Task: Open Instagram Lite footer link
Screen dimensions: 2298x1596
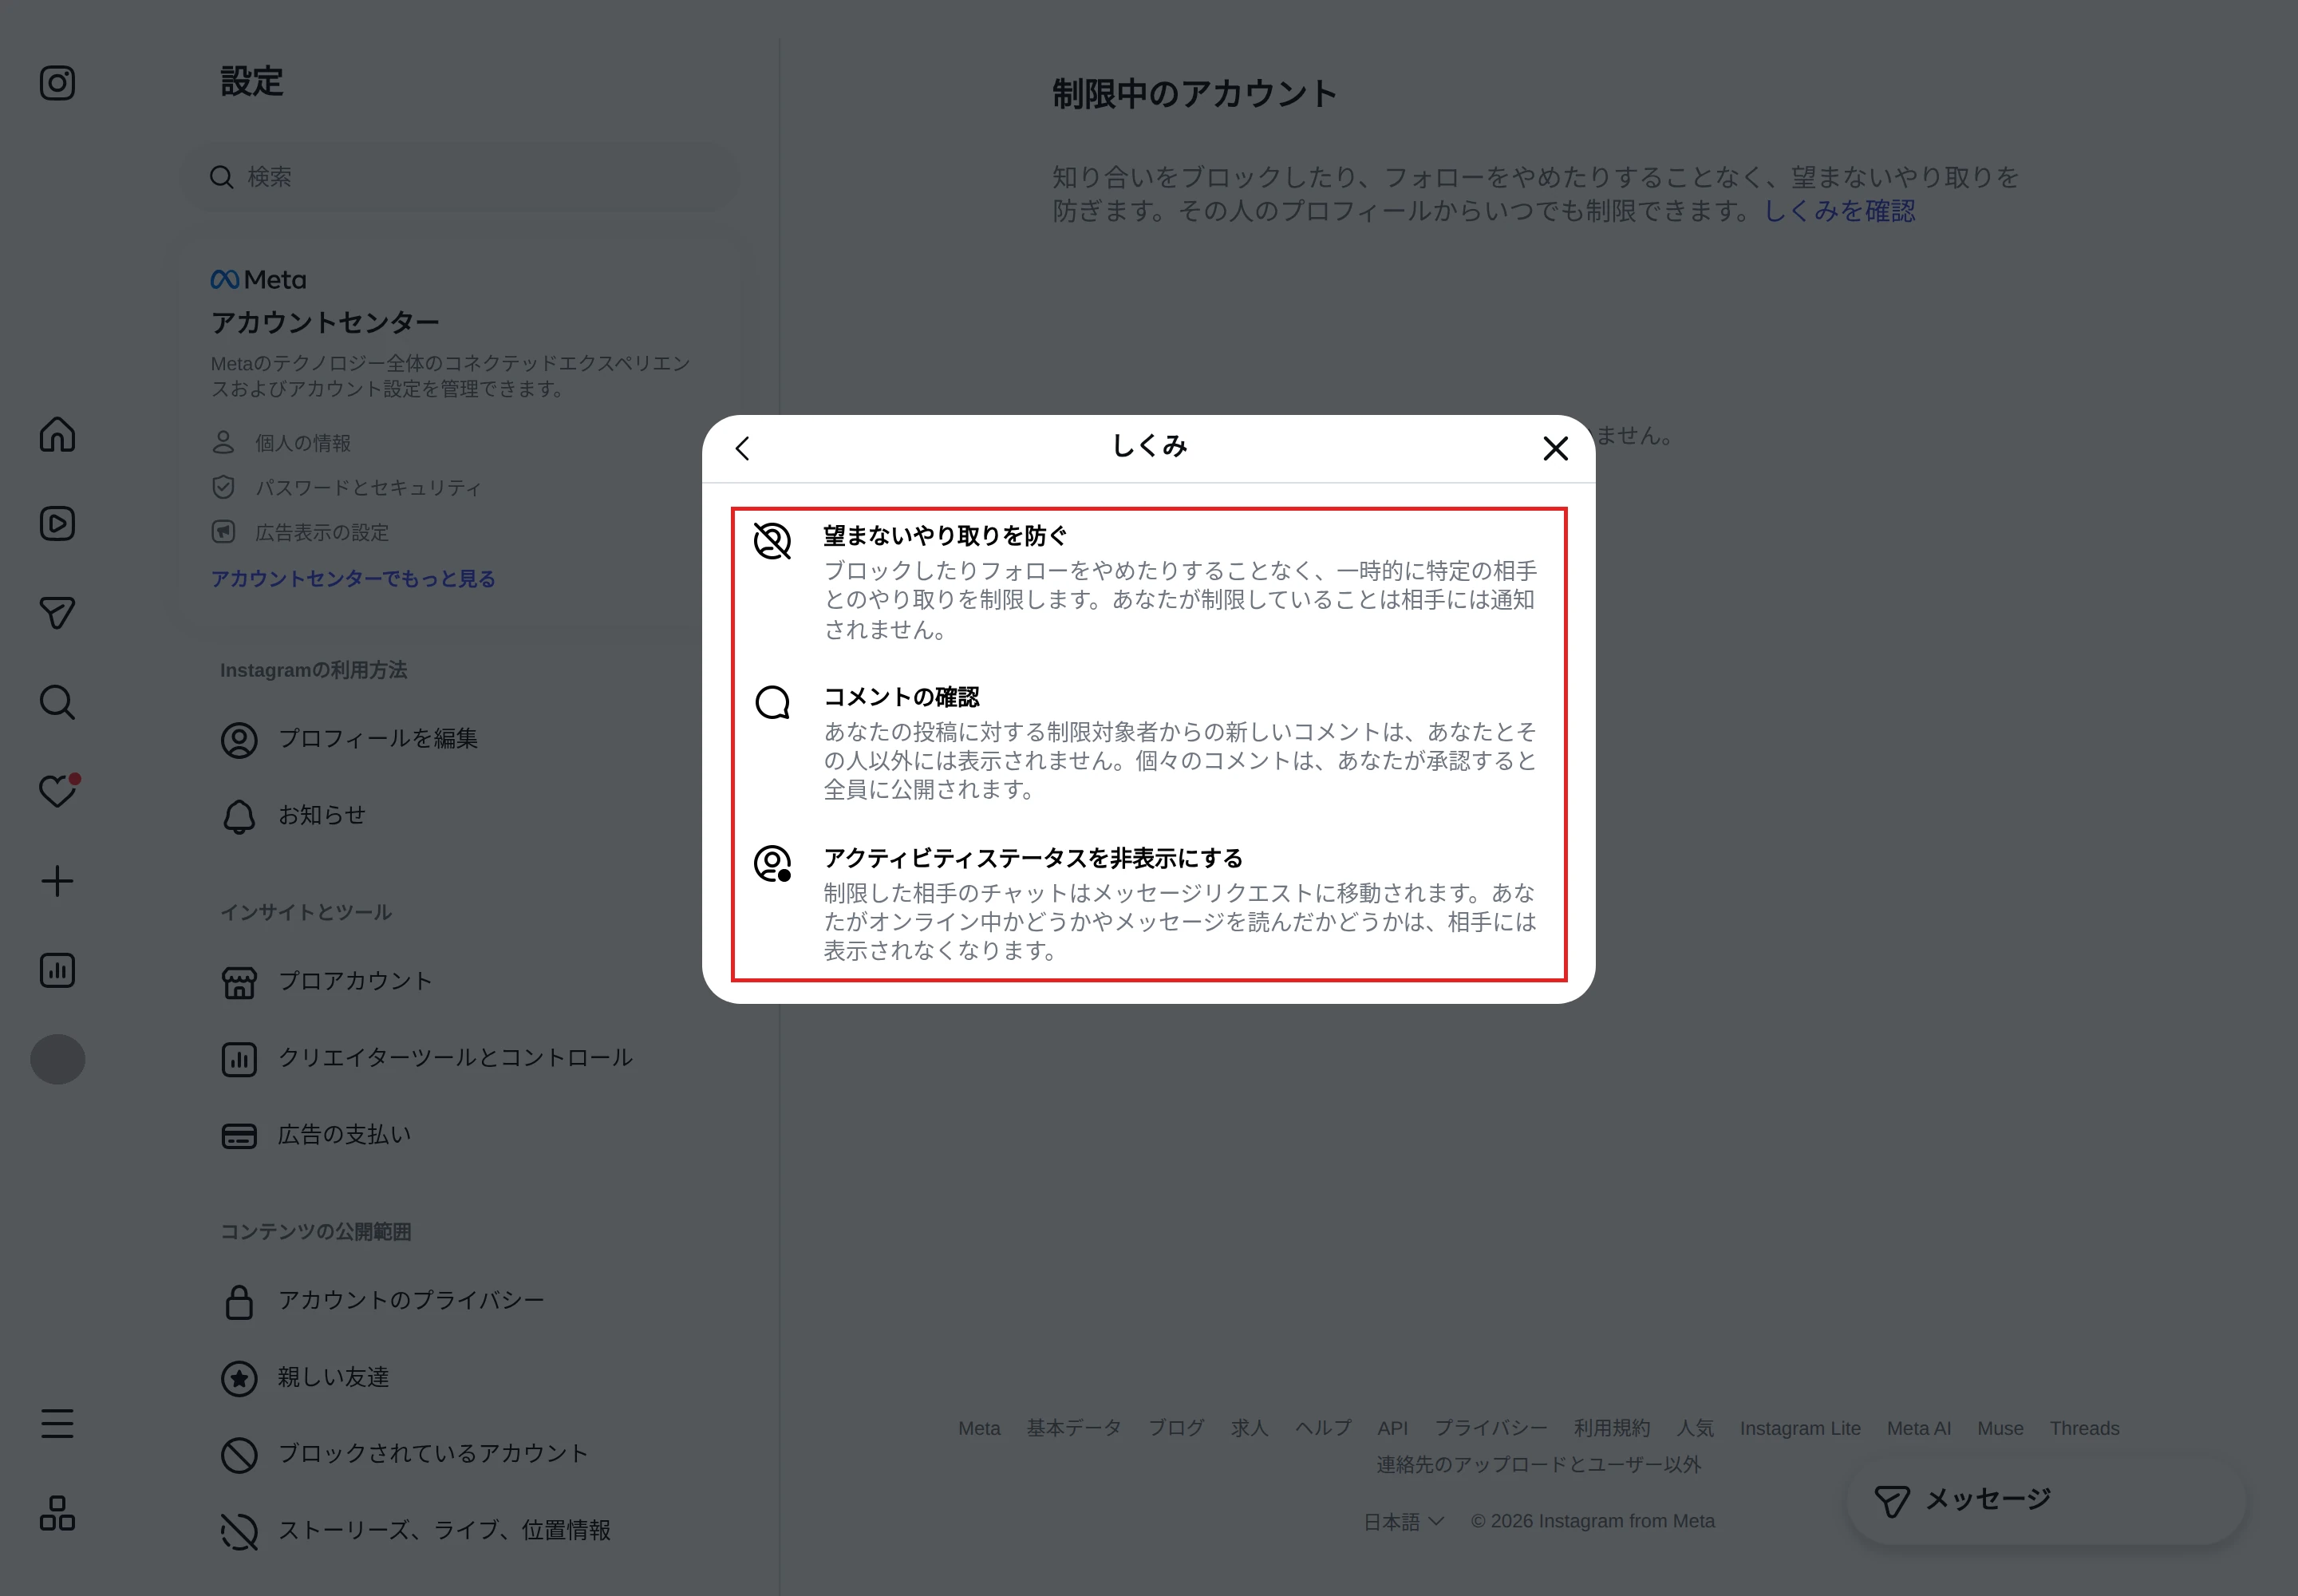Action: point(1800,1428)
